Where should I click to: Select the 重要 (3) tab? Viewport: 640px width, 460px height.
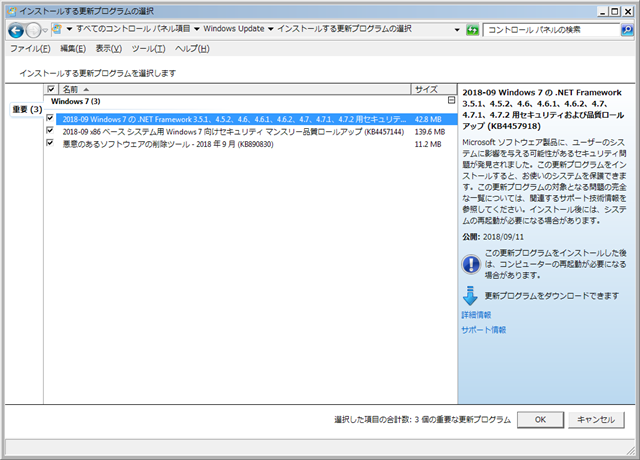click(27, 109)
